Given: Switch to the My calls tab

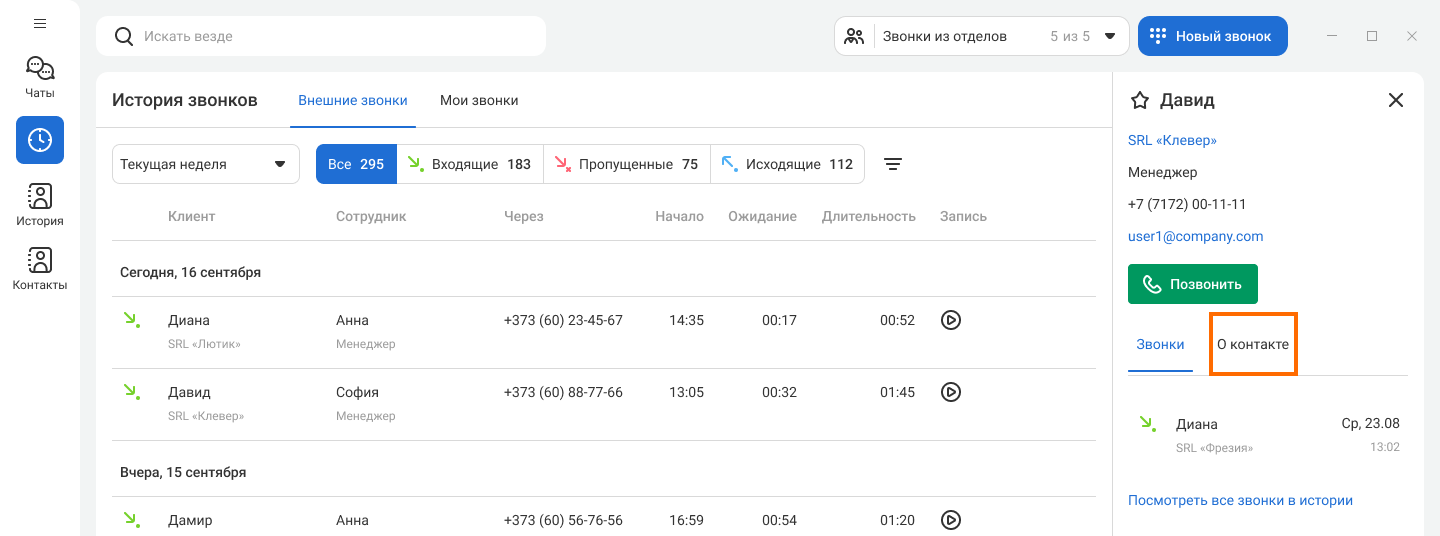Looking at the screenshot, I should (x=479, y=100).
